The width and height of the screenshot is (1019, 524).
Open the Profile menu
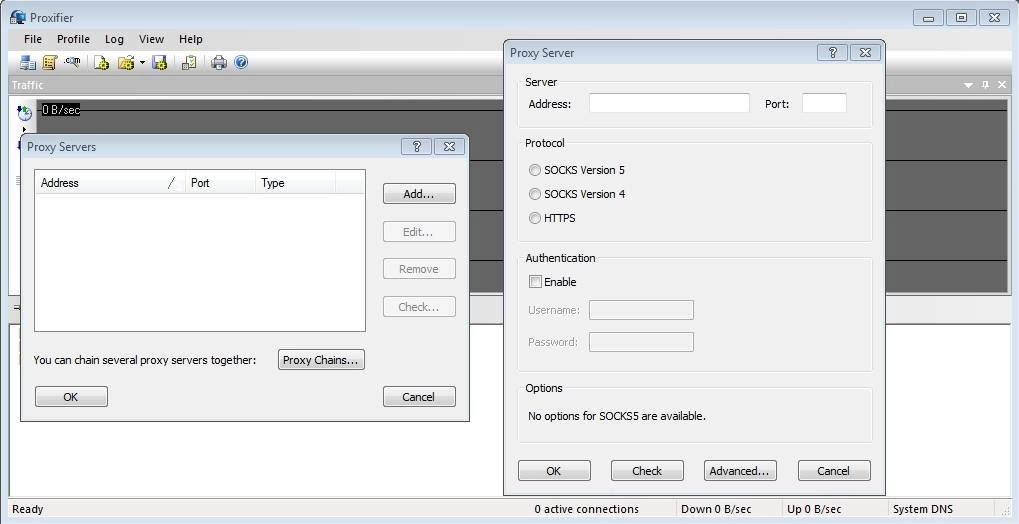(x=73, y=39)
